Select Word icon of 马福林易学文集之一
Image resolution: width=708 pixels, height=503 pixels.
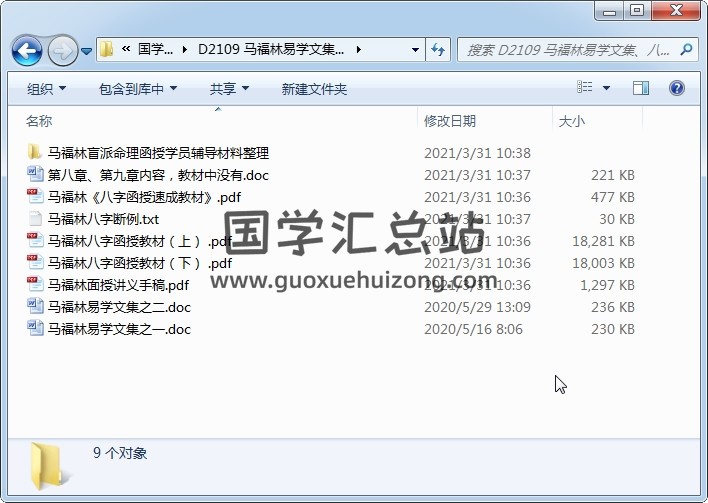(x=35, y=328)
